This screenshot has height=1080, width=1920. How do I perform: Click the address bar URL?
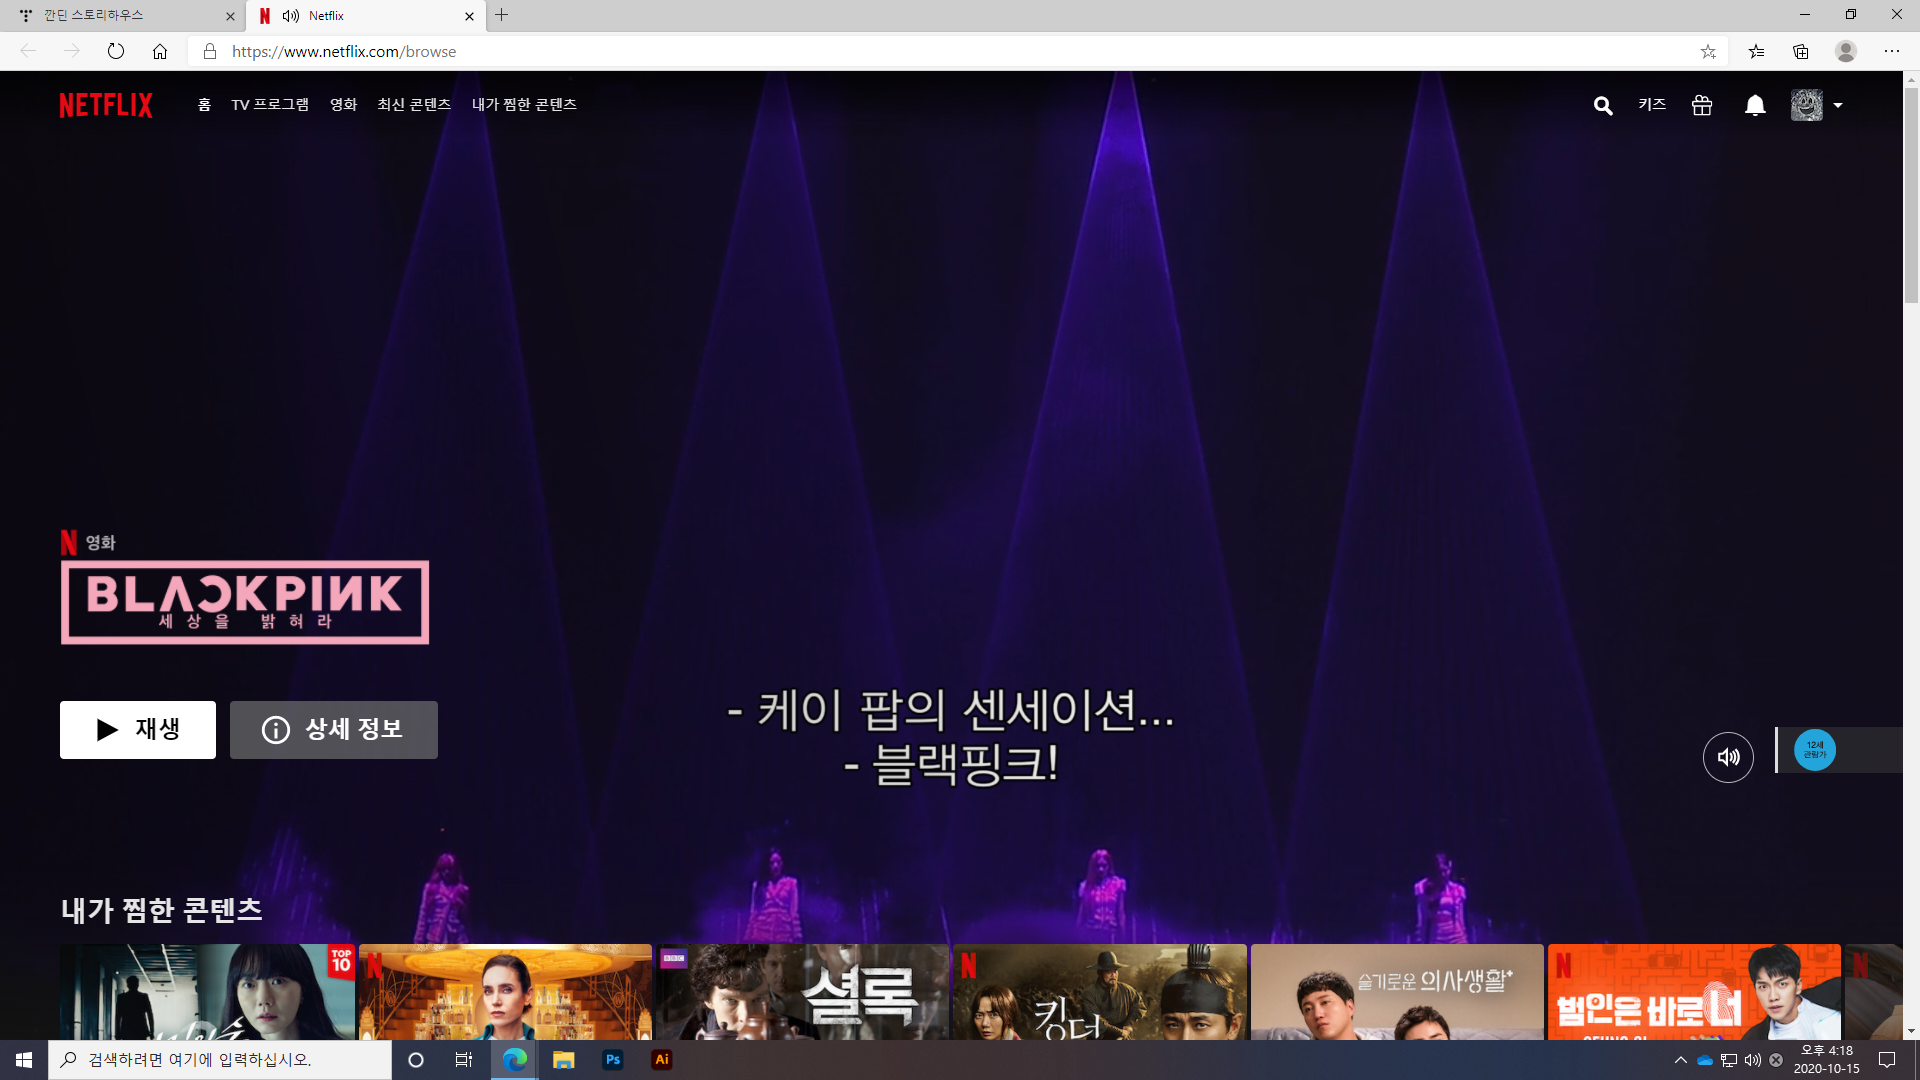click(x=344, y=51)
